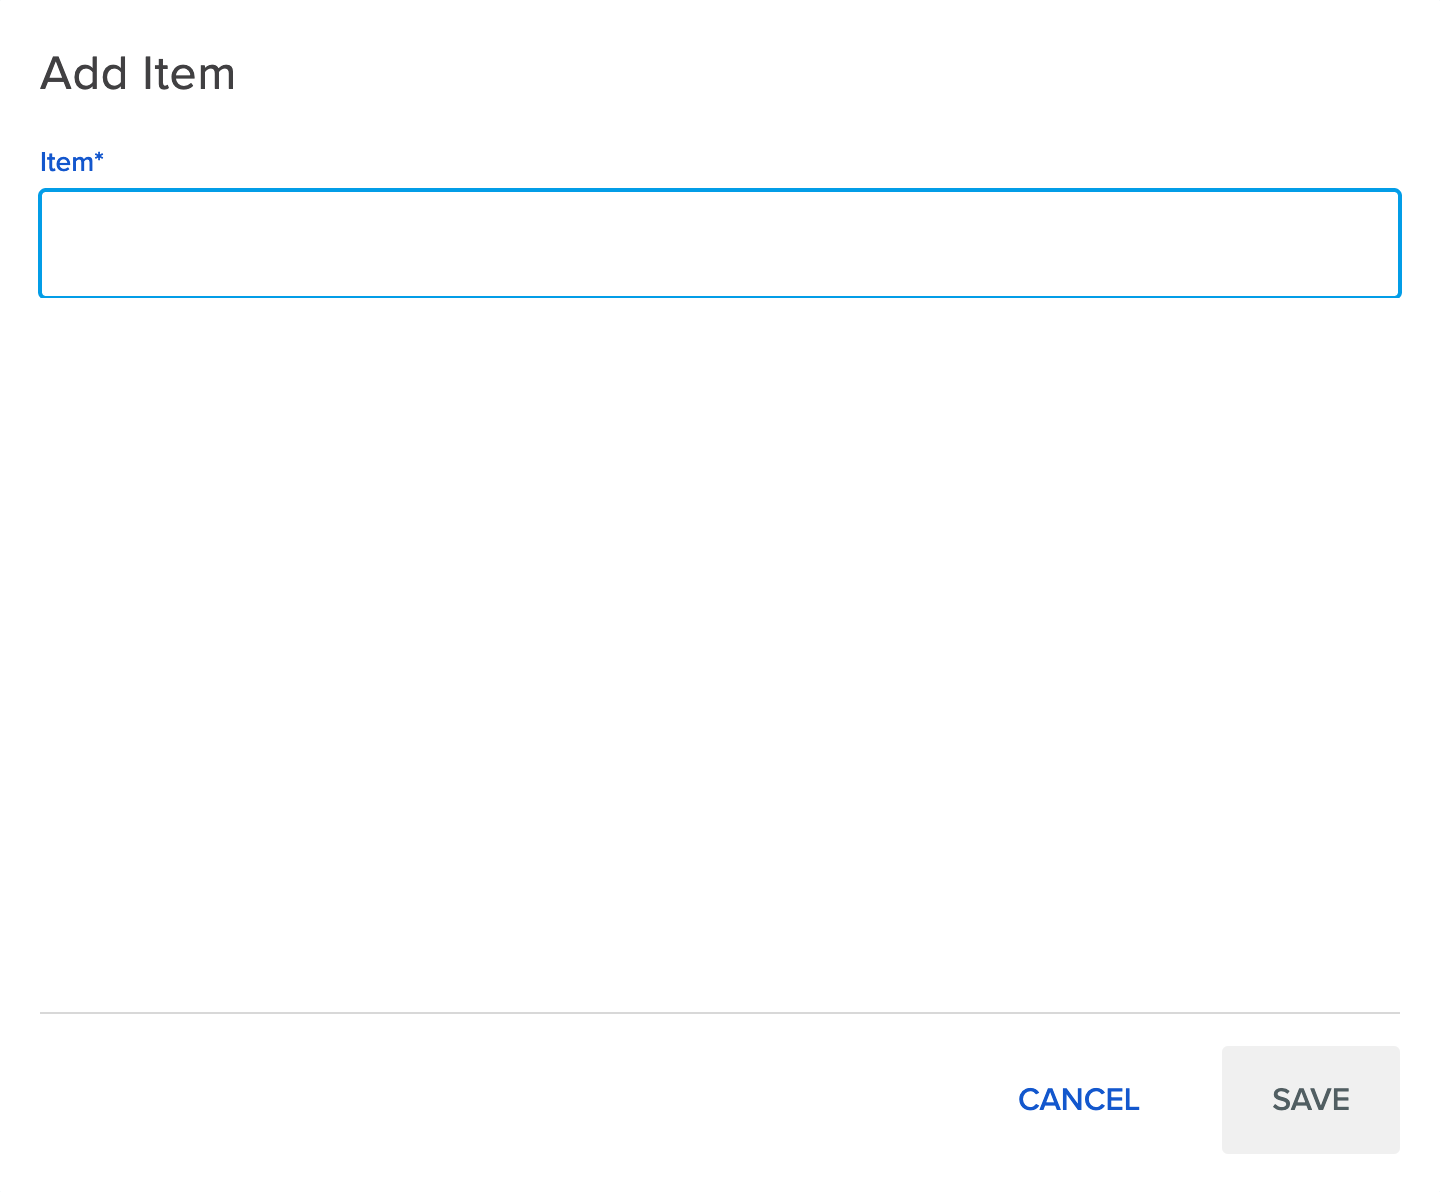Viewport: 1440px width, 1192px height.
Task: Click the Add Item dialog title
Action: click(x=137, y=73)
